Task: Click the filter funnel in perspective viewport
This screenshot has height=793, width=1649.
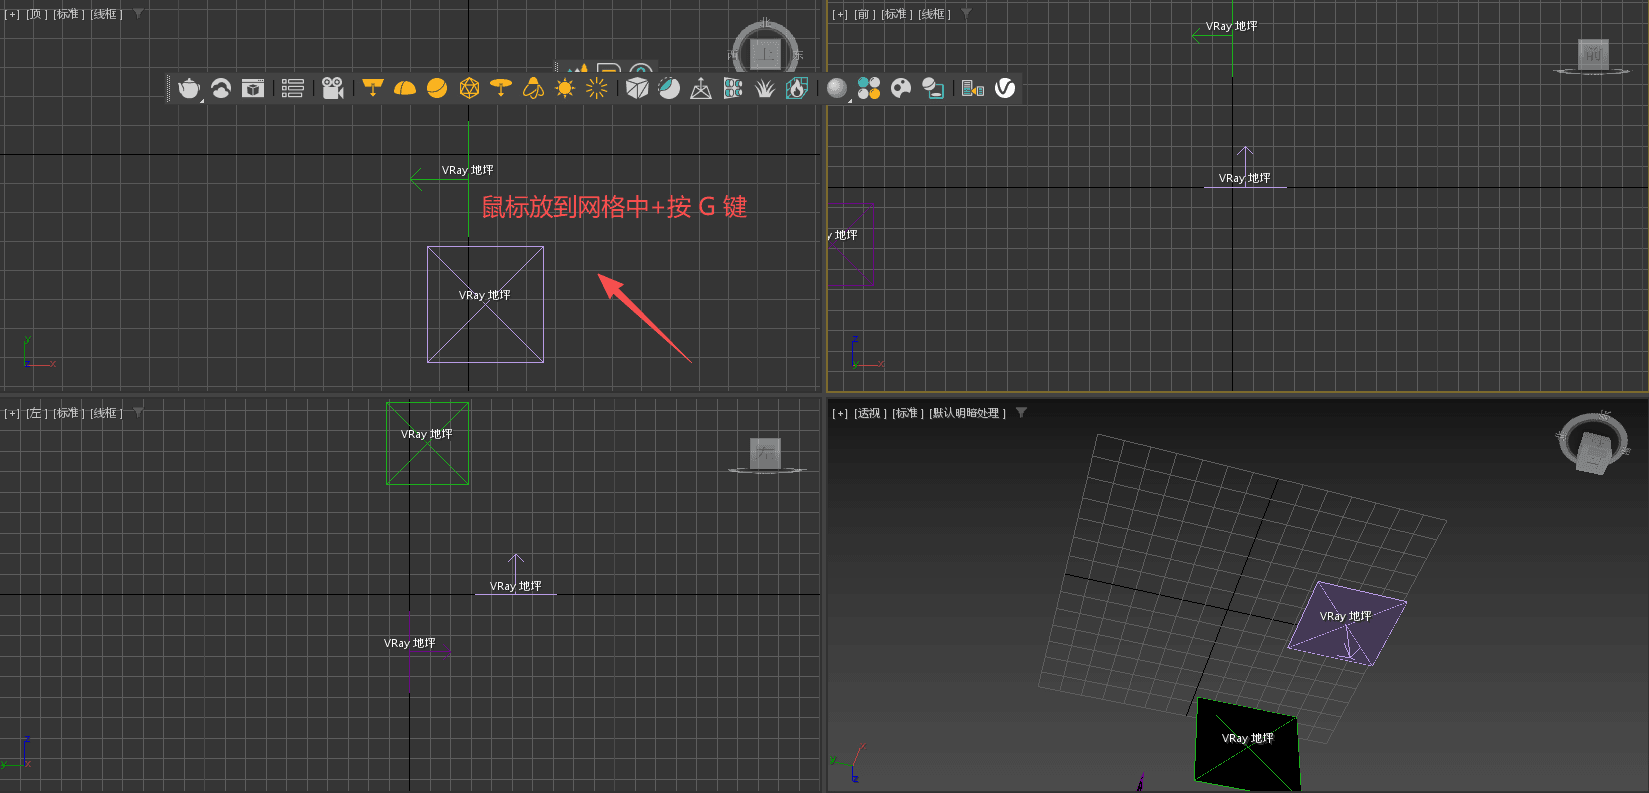Action: pyautogui.click(x=1021, y=413)
